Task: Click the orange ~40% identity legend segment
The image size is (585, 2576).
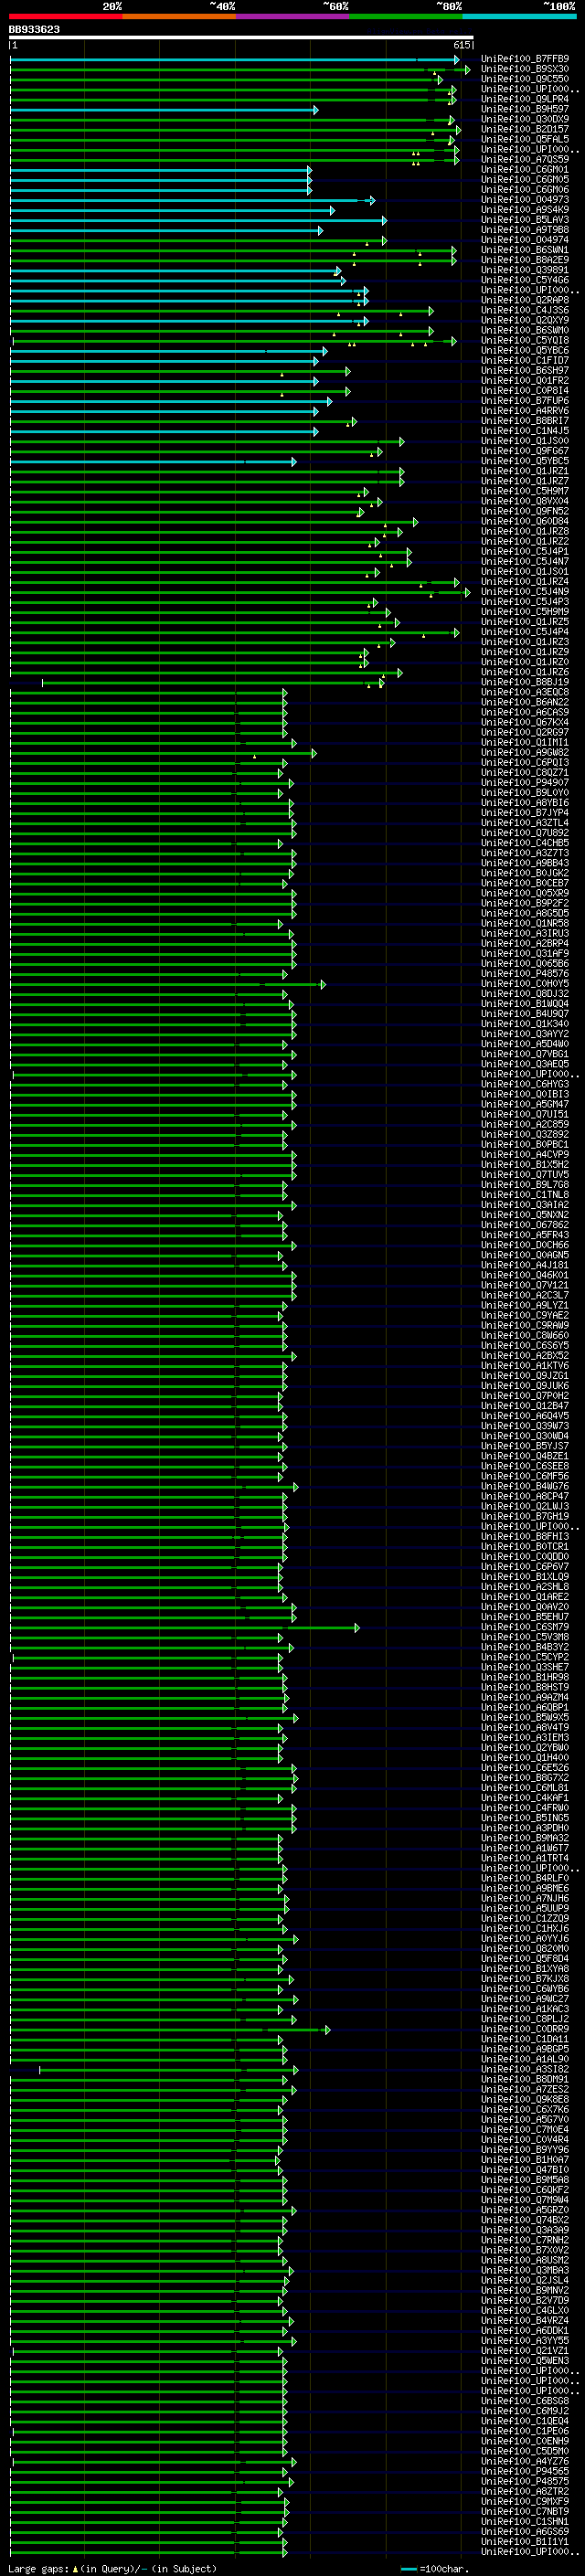Action: [179, 16]
